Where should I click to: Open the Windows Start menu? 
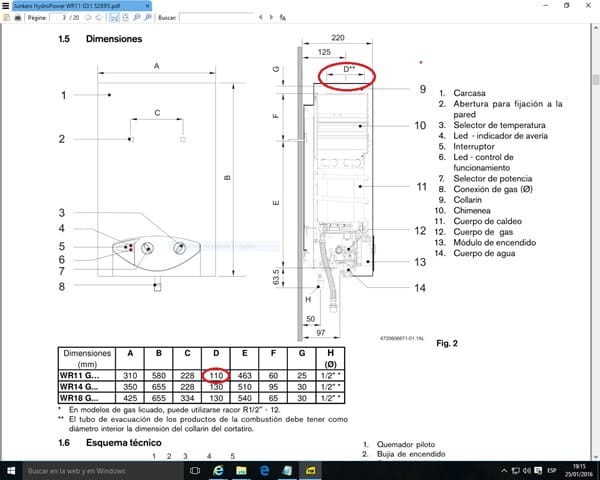click(x=9, y=470)
